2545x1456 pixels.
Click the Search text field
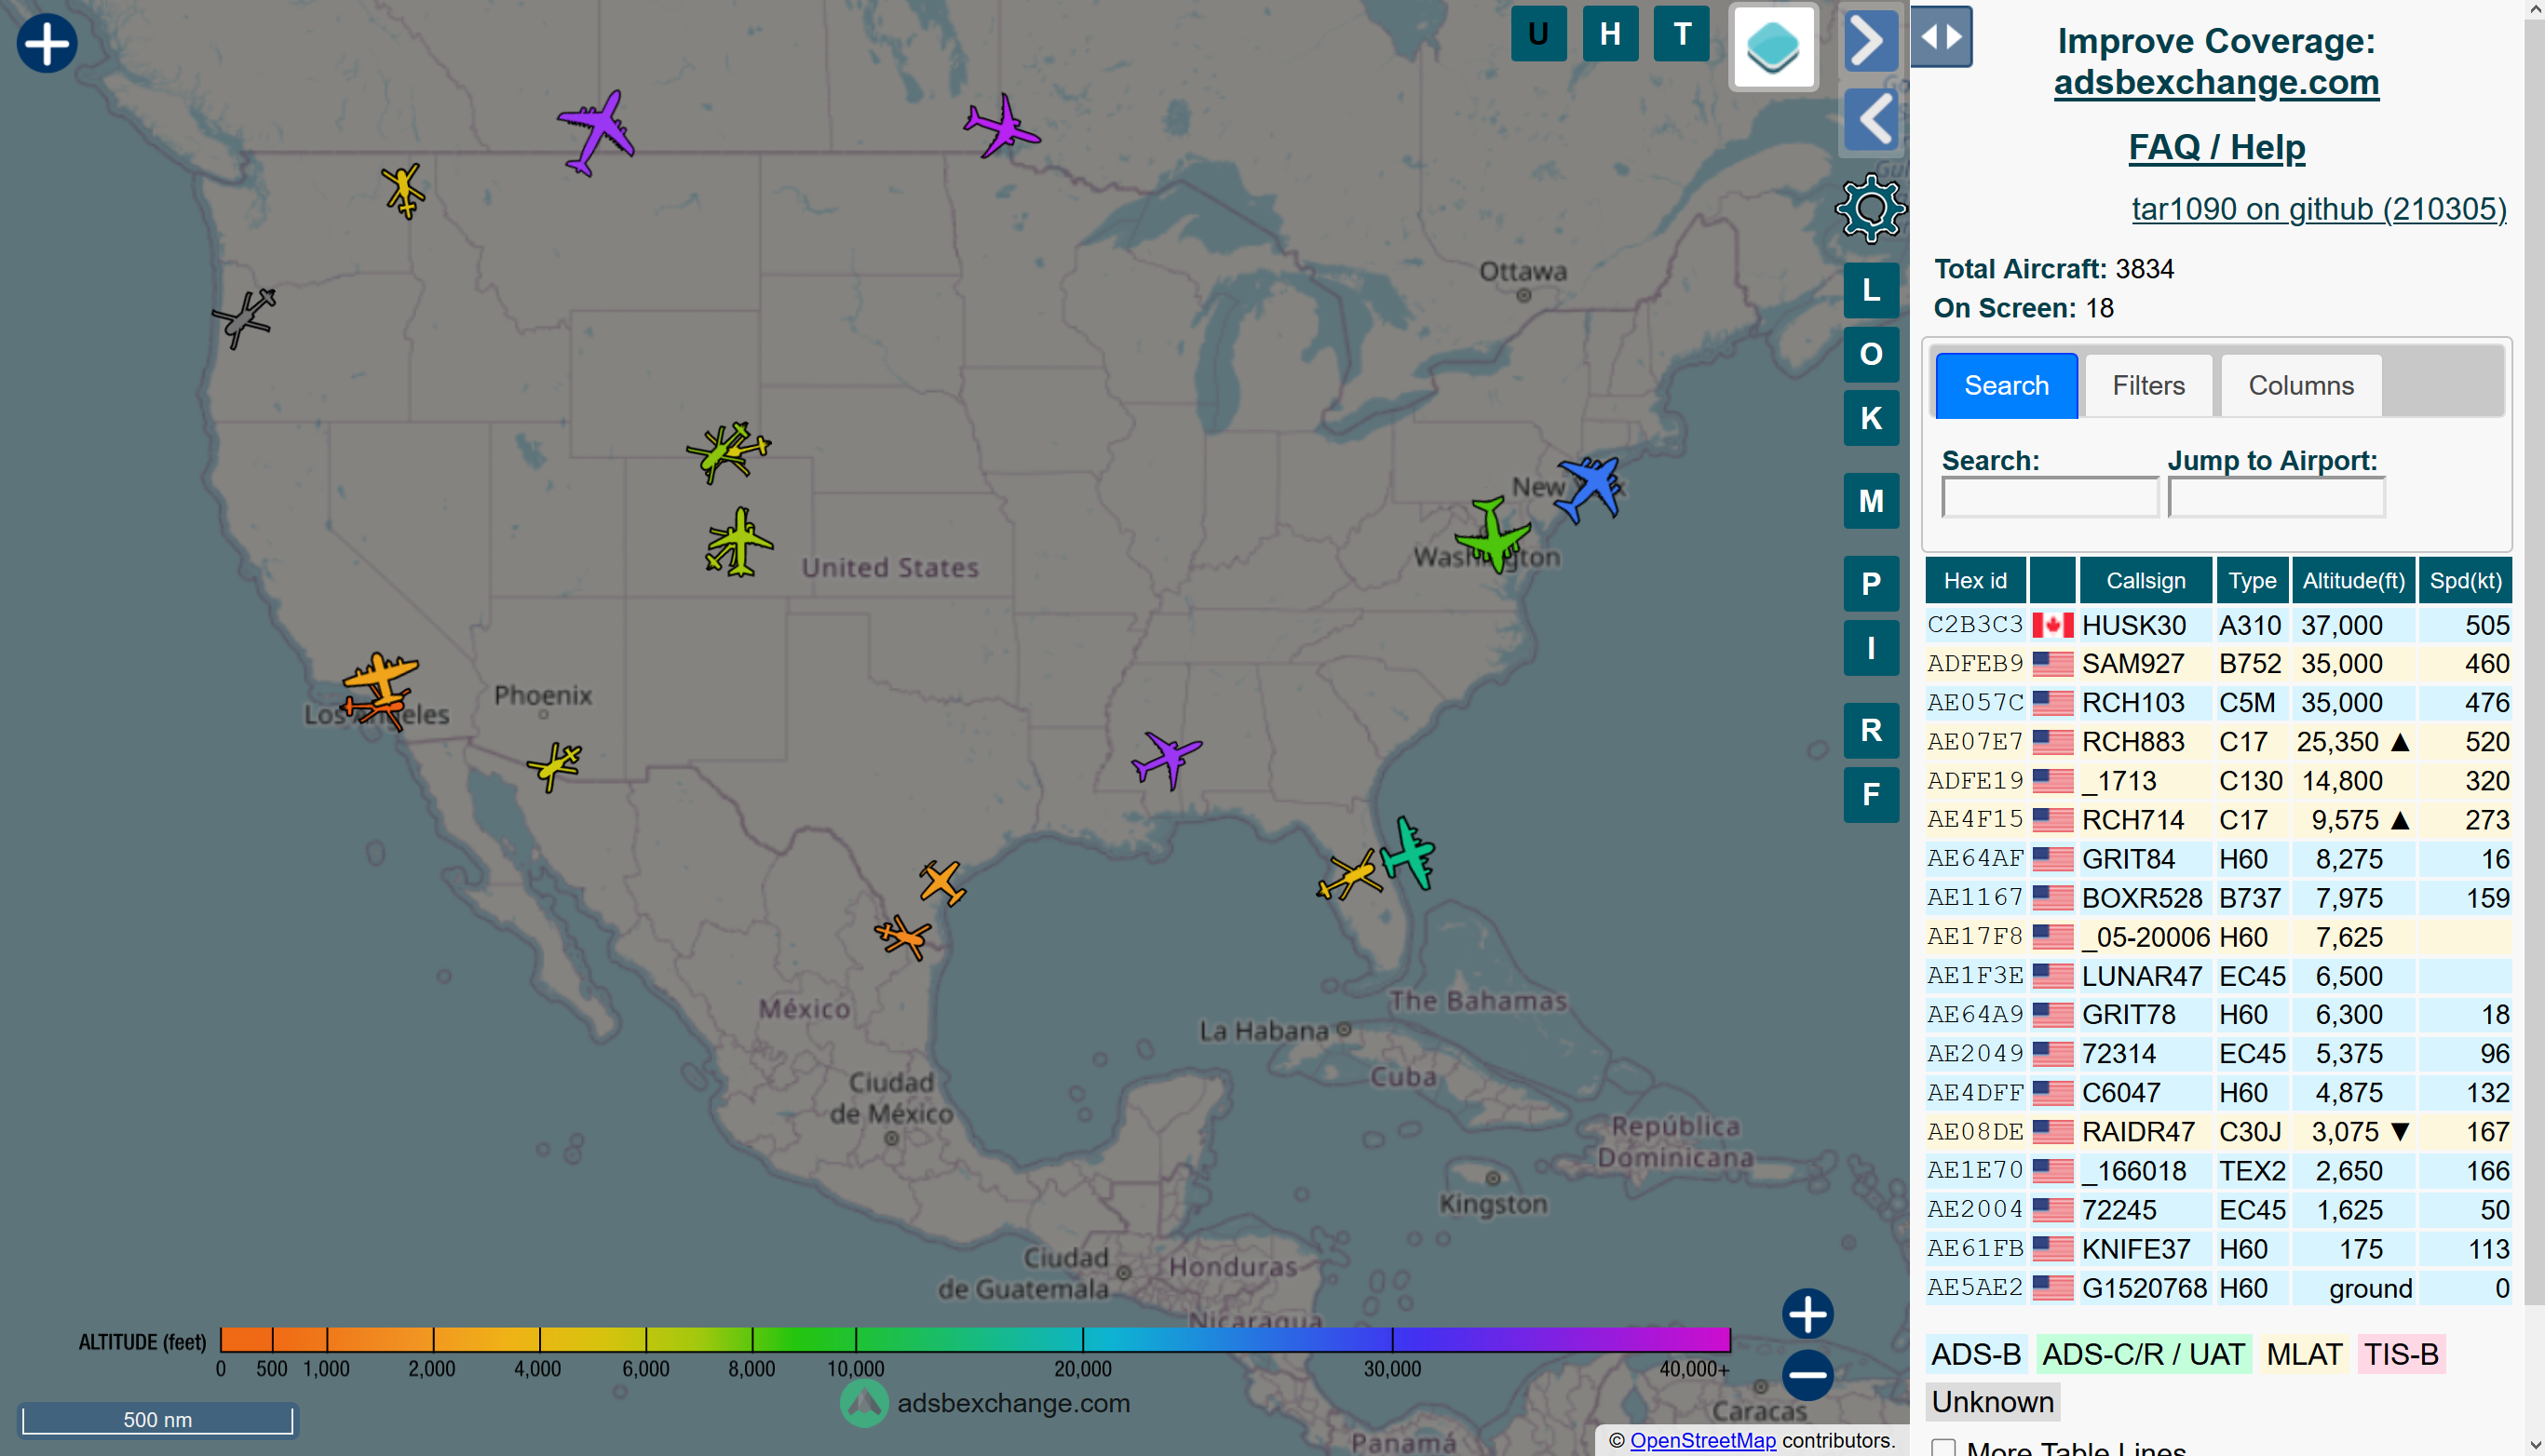(x=2049, y=497)
